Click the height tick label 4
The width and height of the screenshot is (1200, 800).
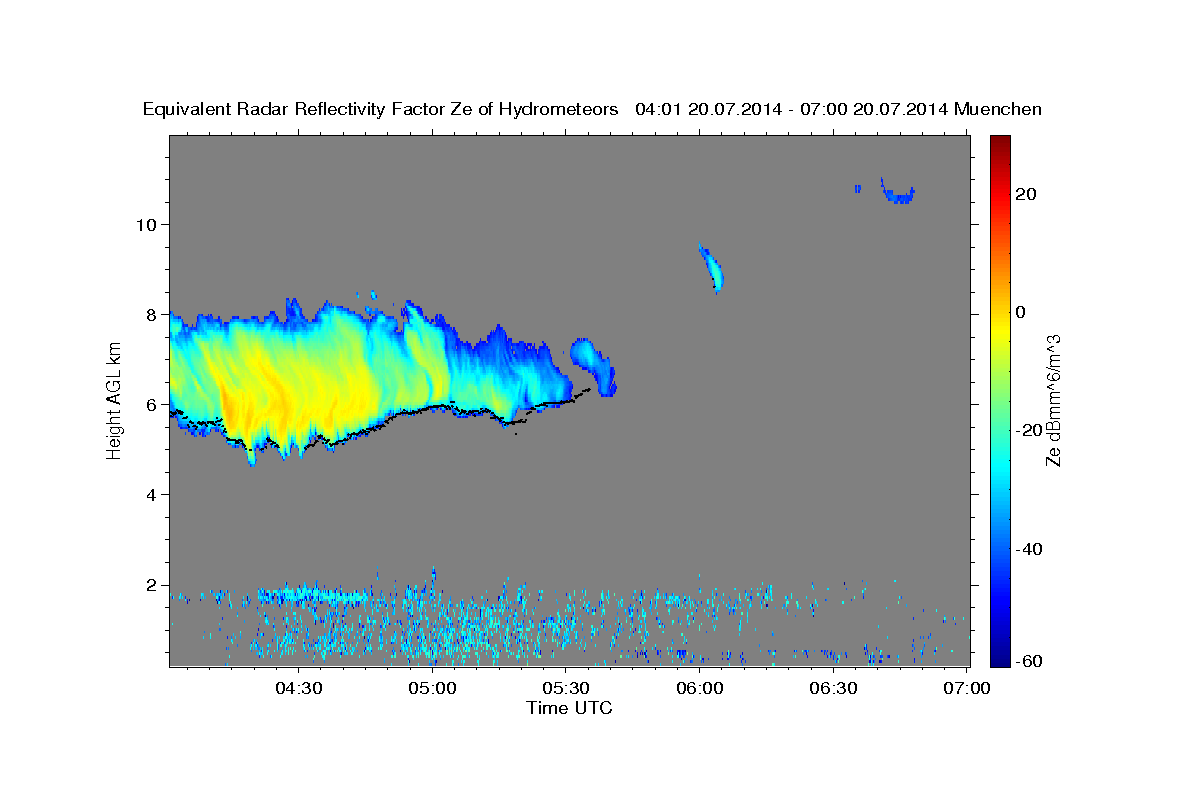coord(153,495)
